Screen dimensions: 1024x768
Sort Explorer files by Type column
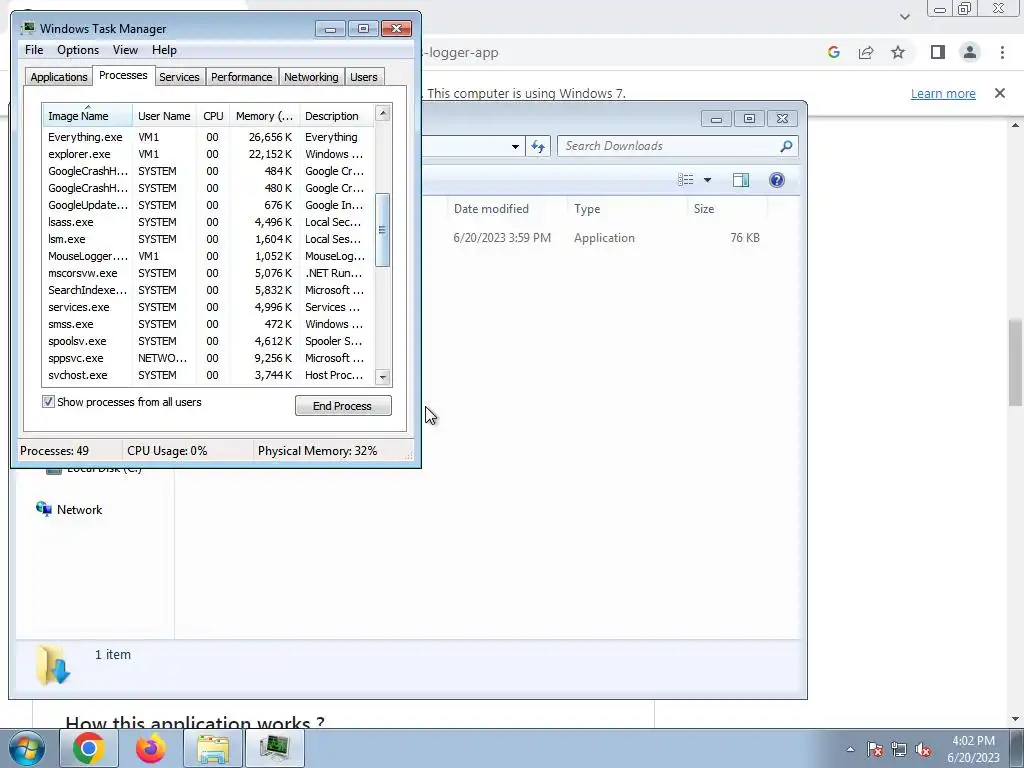(627, 209)
